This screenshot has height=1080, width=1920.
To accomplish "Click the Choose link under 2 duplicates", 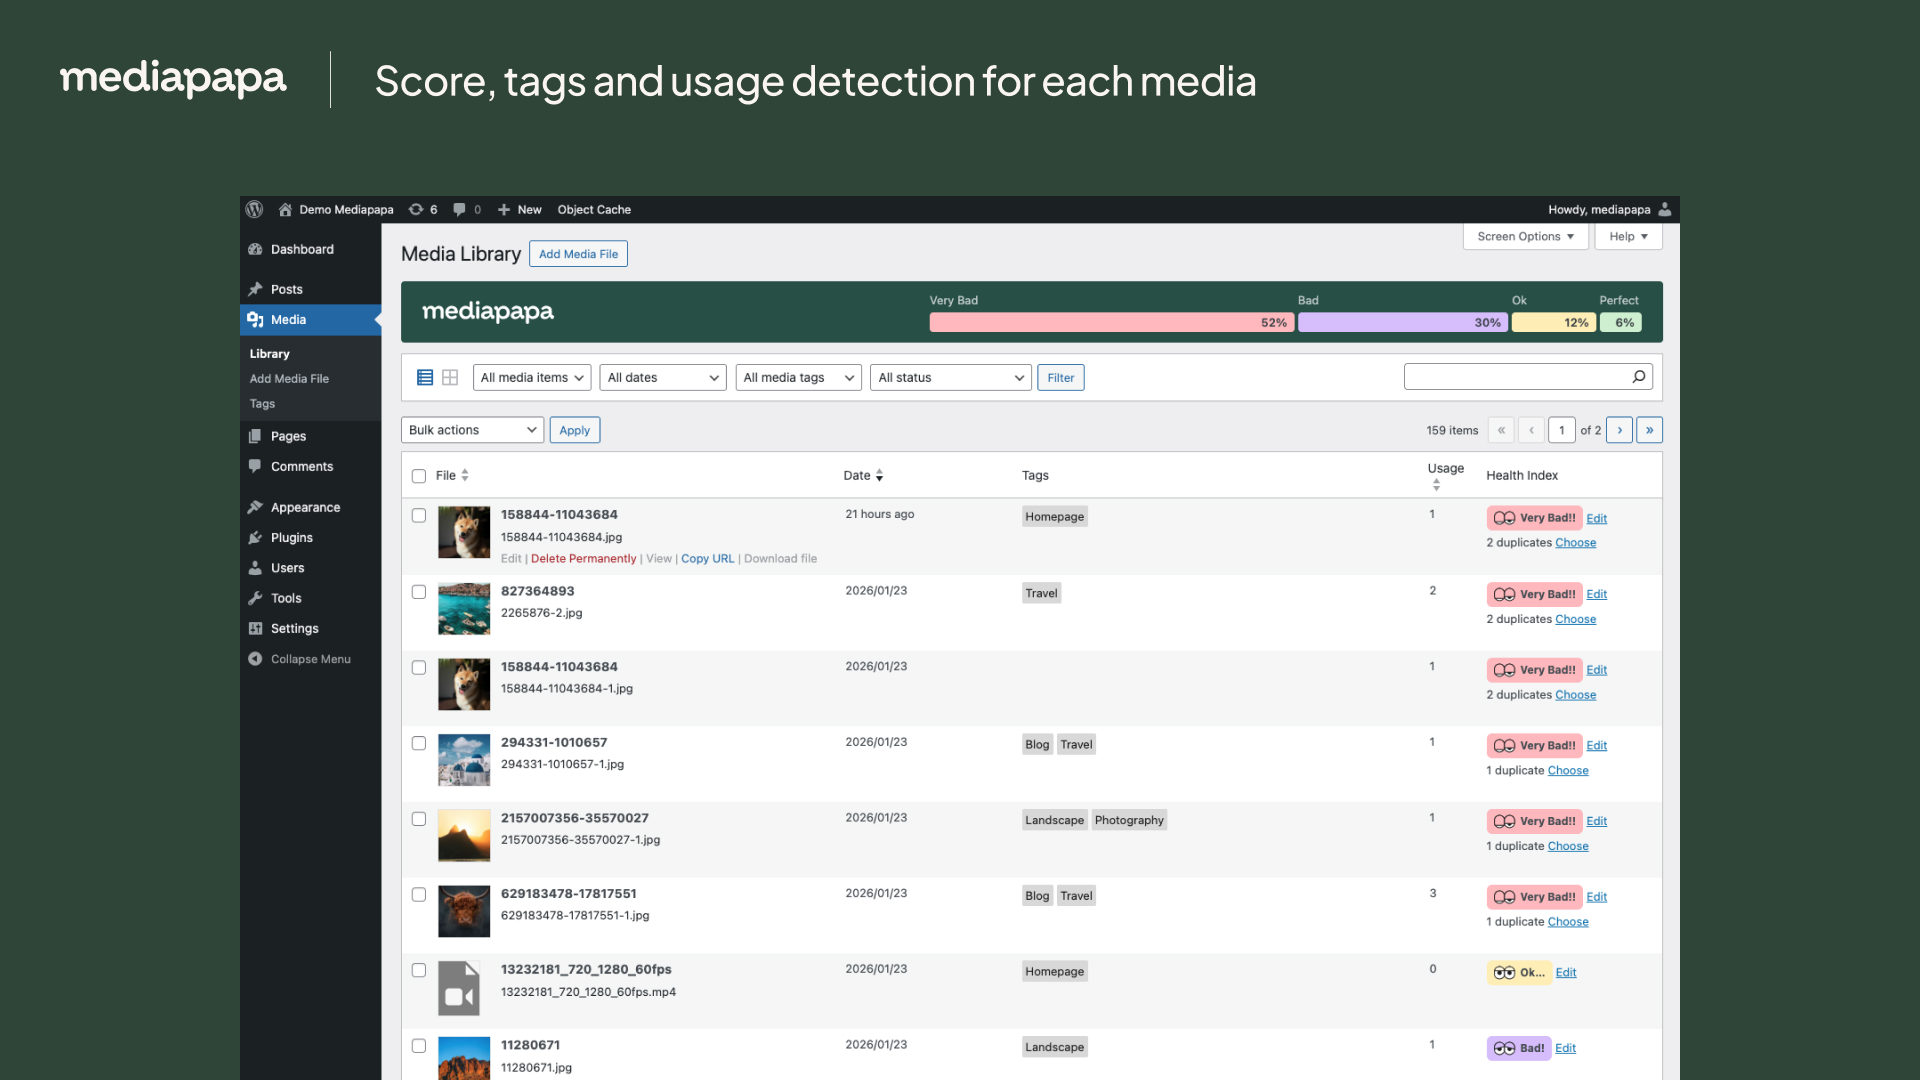I will point(1575,542).
